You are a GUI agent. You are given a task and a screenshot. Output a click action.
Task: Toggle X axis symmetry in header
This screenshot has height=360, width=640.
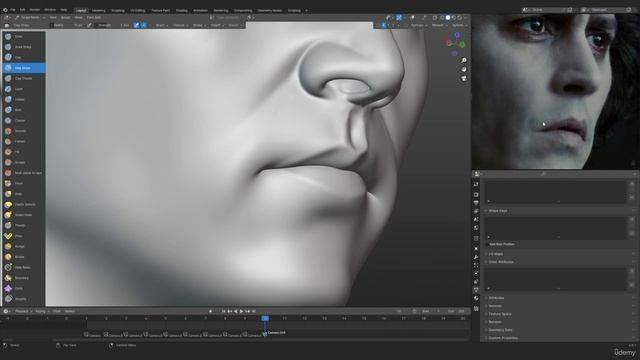click(384, 25)
